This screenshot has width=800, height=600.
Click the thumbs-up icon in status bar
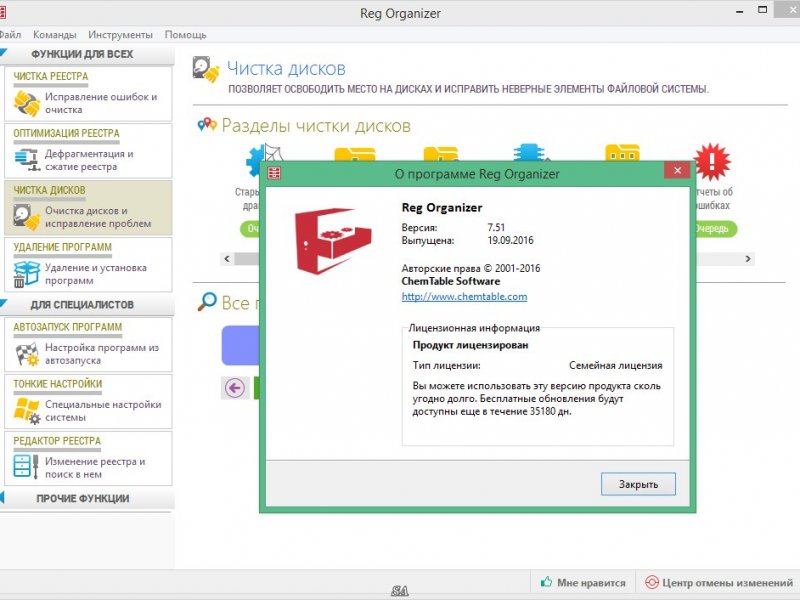(x=546, y=582)
